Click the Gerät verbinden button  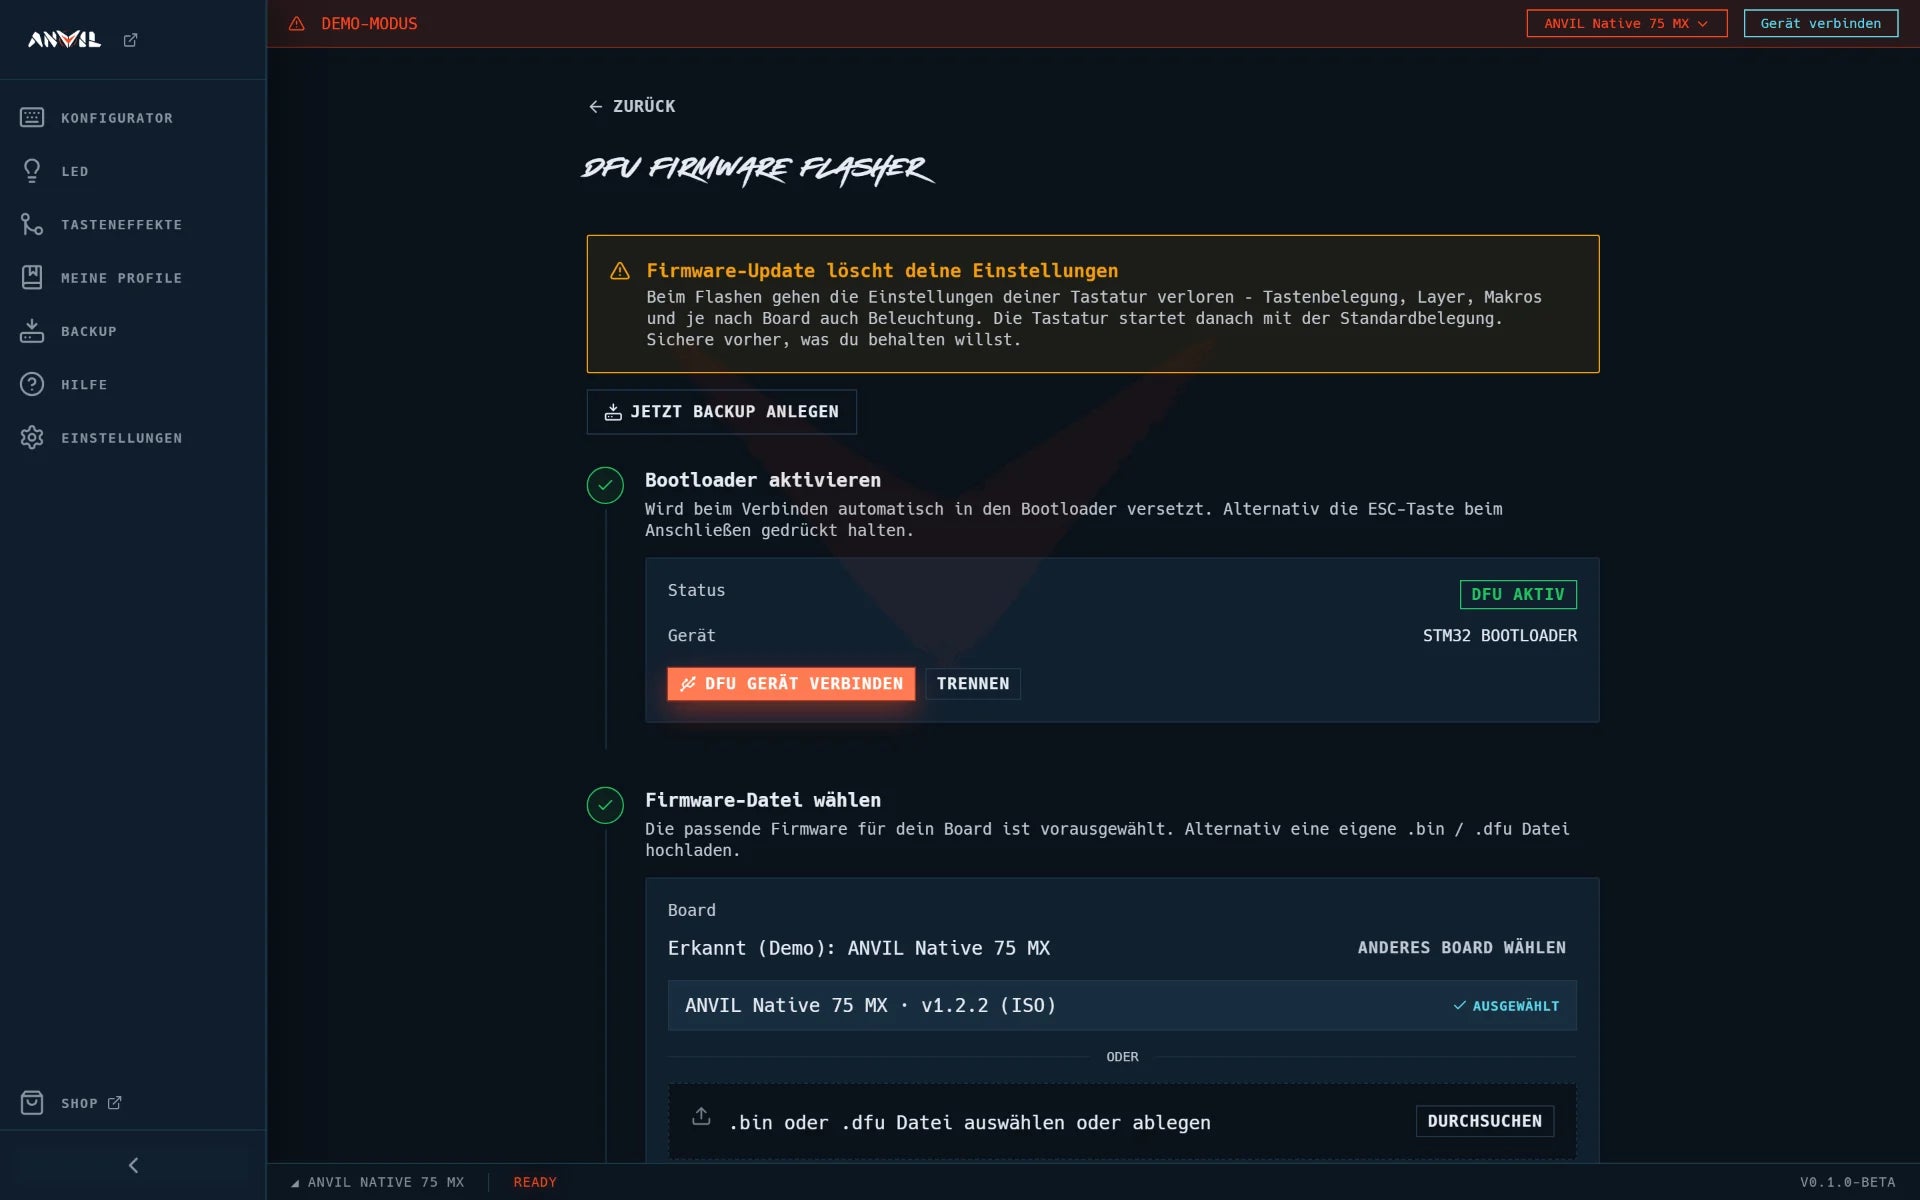tap(1820, 24)
